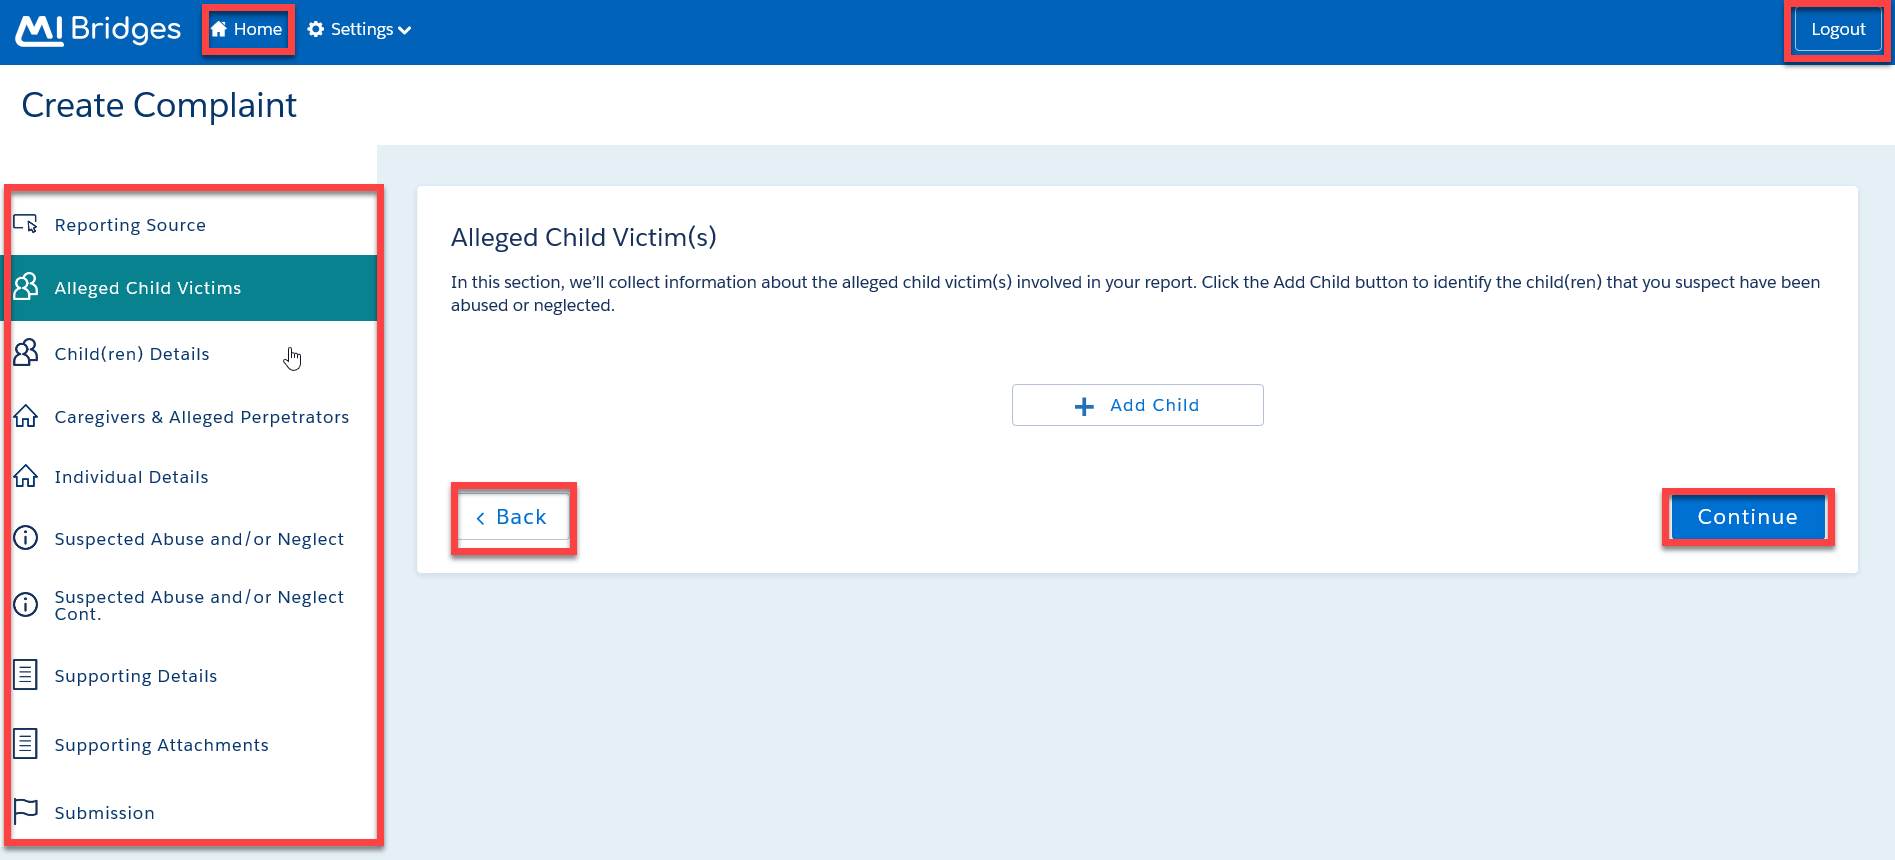This screenshot has height=860, width=1895.
Task: Click the Caregivers house icon in sidebar
Action: point(26,416)
